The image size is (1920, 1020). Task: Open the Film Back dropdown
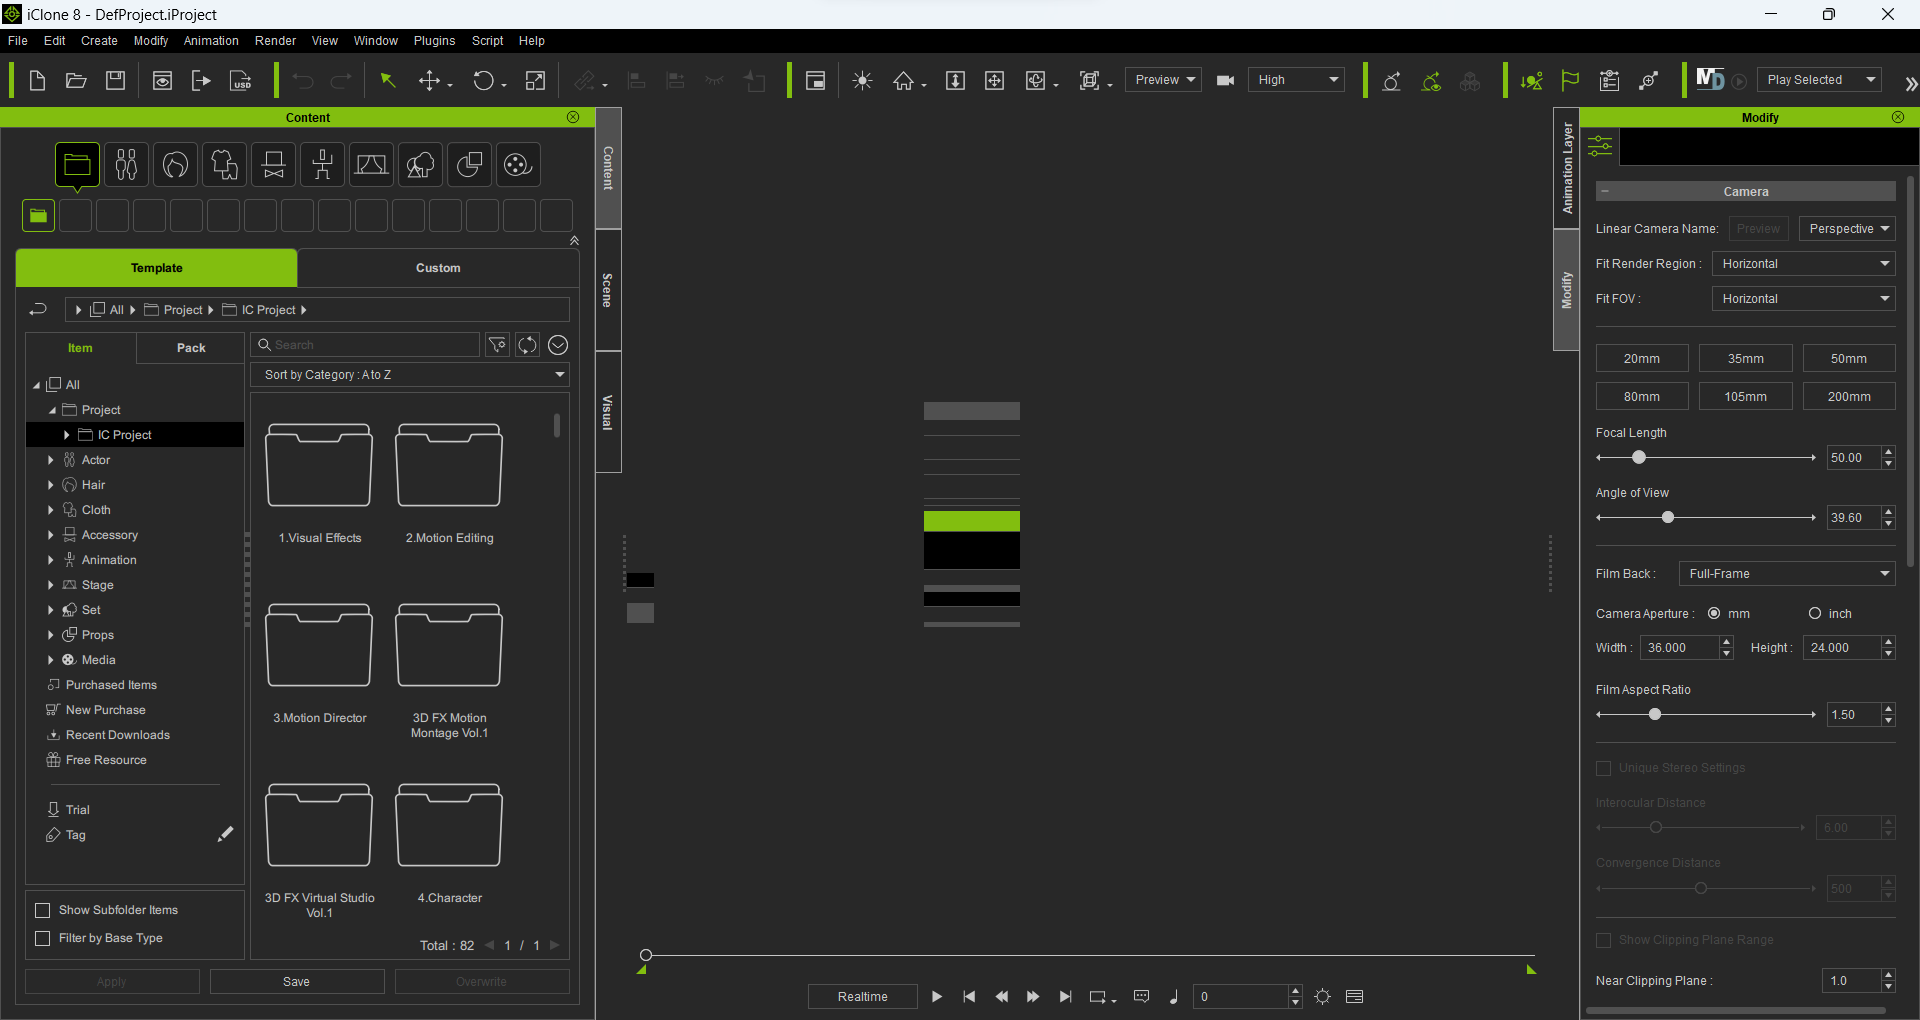pyautogui.click(x=1786, y=574)
